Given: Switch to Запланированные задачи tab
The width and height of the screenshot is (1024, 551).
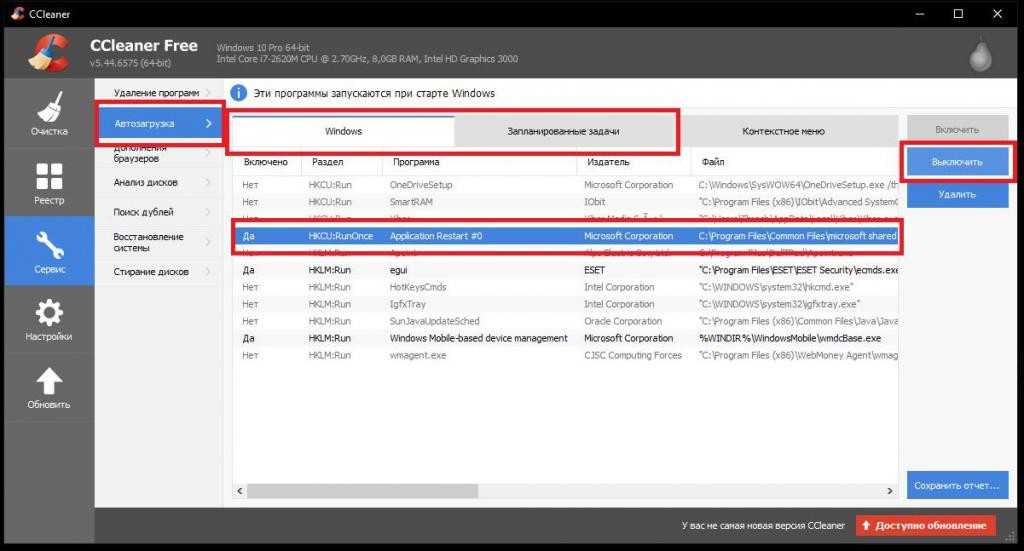Looking at the screenshot, I should point(563,132).
